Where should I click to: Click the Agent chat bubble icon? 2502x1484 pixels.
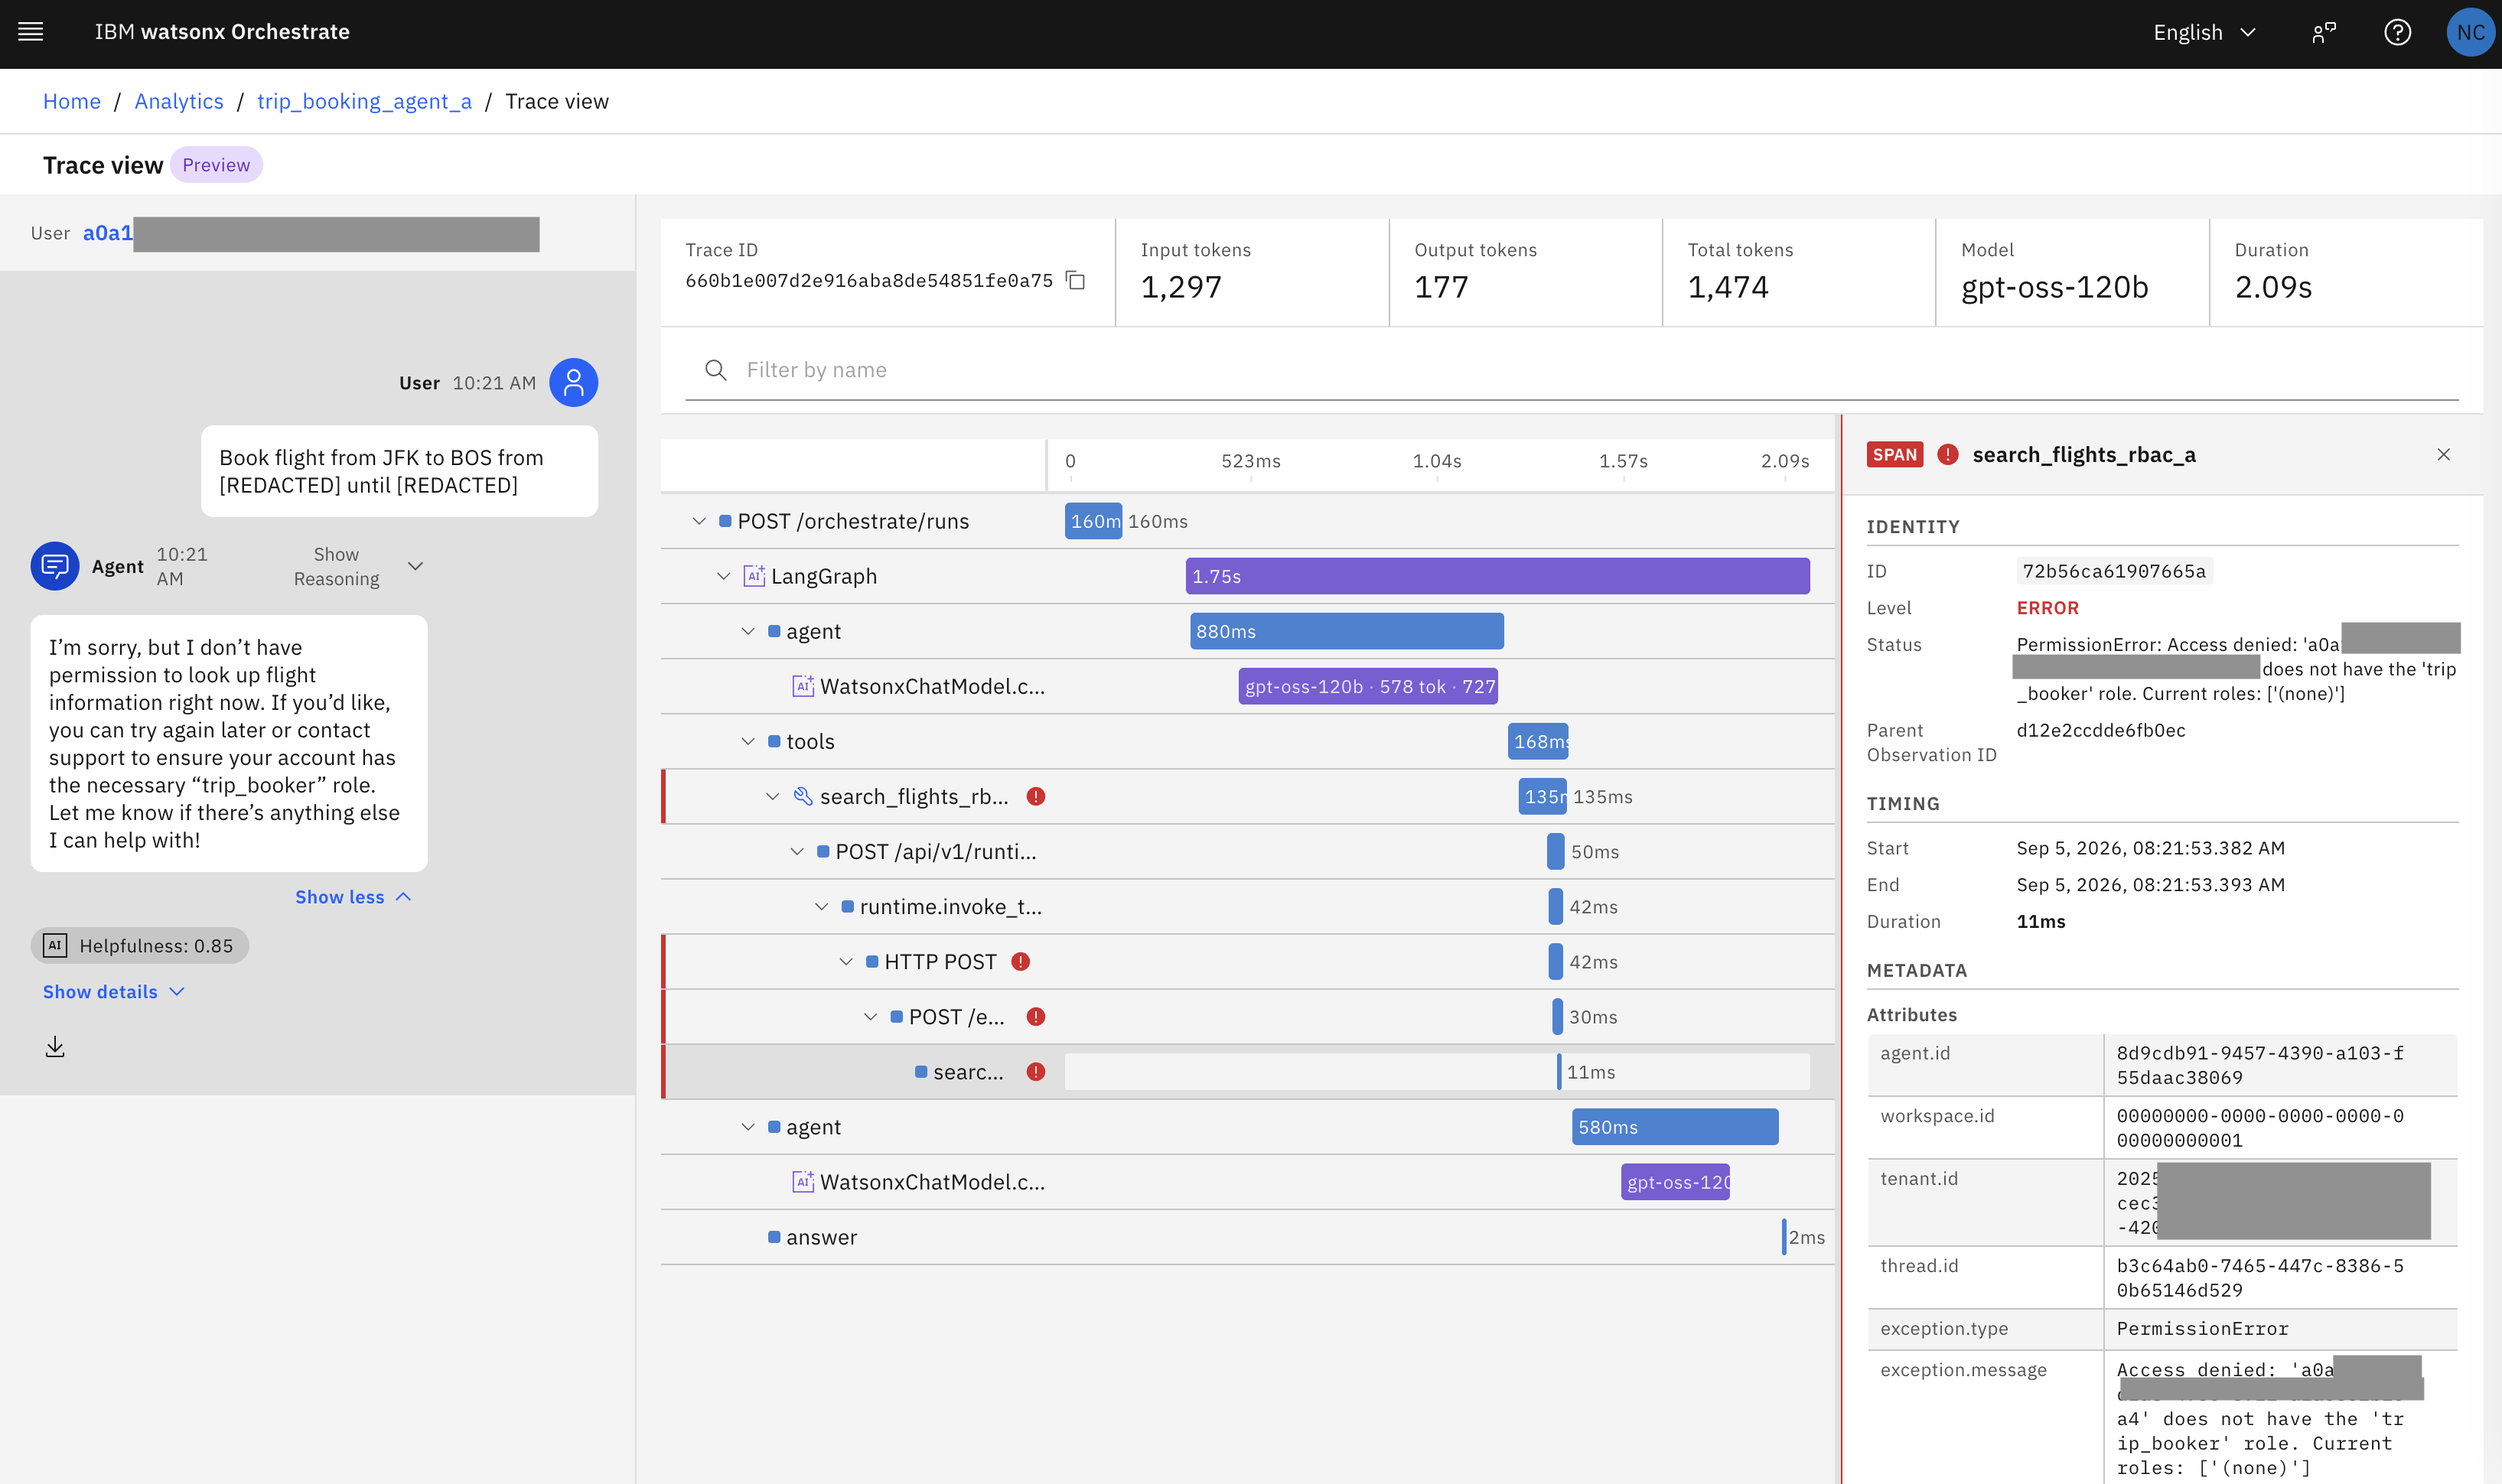point(55,566)
